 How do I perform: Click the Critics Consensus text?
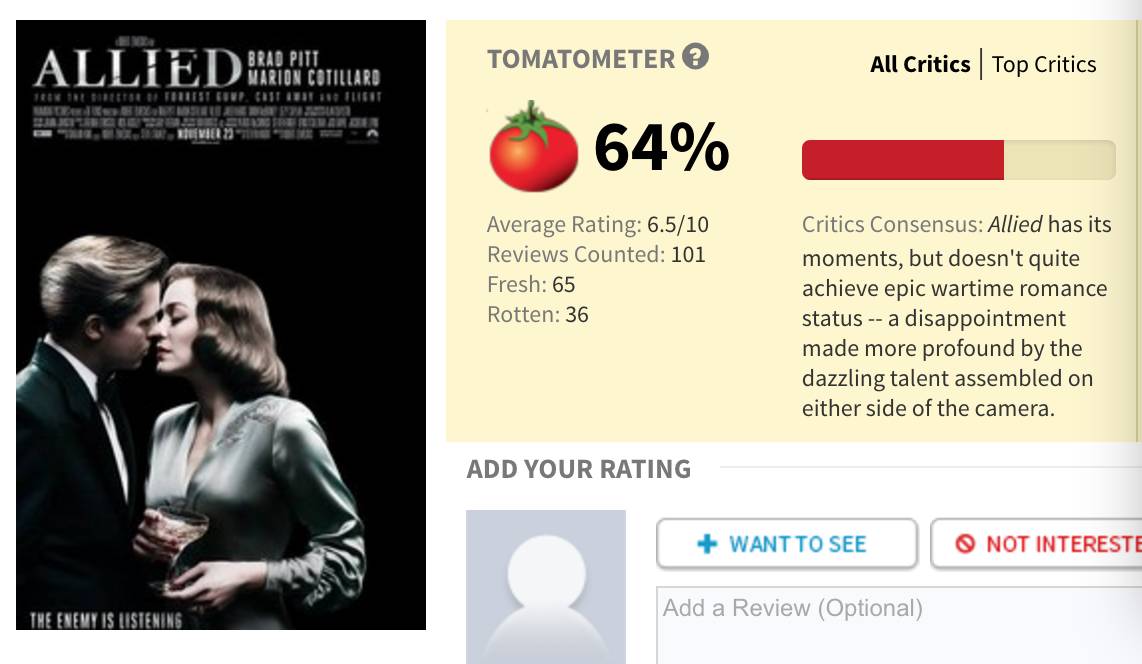pos(956,316)
